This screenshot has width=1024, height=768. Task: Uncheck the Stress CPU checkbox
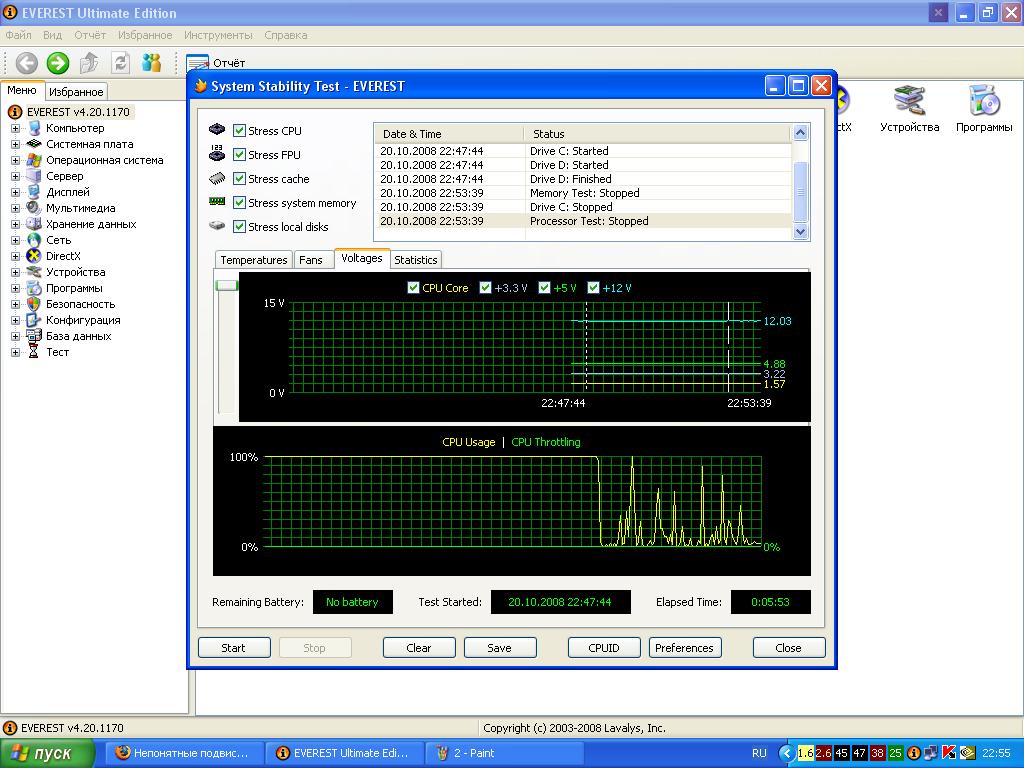(x=240, y=131)
